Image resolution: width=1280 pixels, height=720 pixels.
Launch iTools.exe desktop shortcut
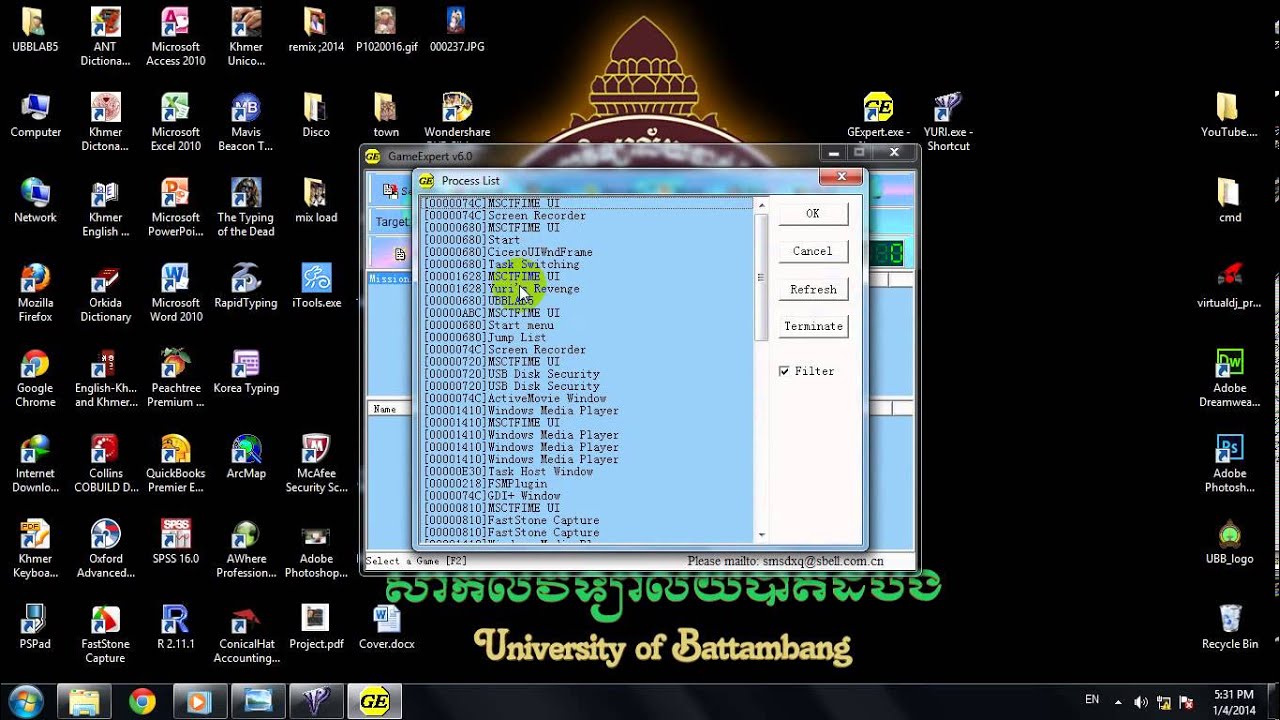316,285
